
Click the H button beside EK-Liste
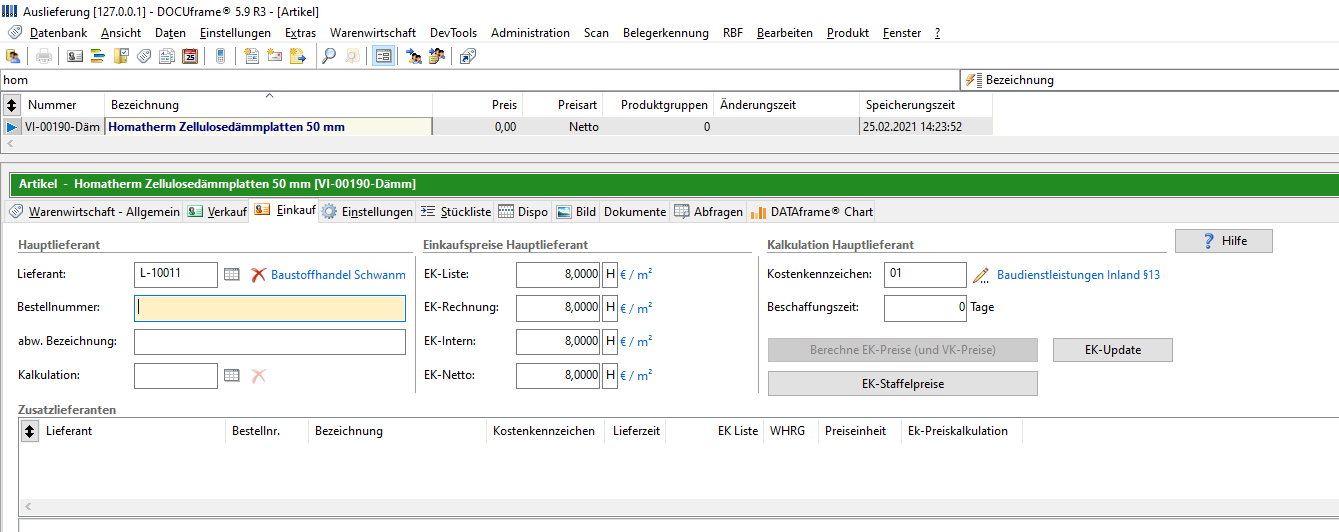point(610,274)
